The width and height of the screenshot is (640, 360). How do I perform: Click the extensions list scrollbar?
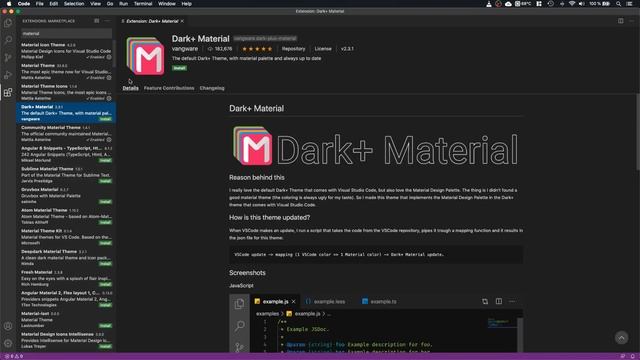[x=115, y=53]
